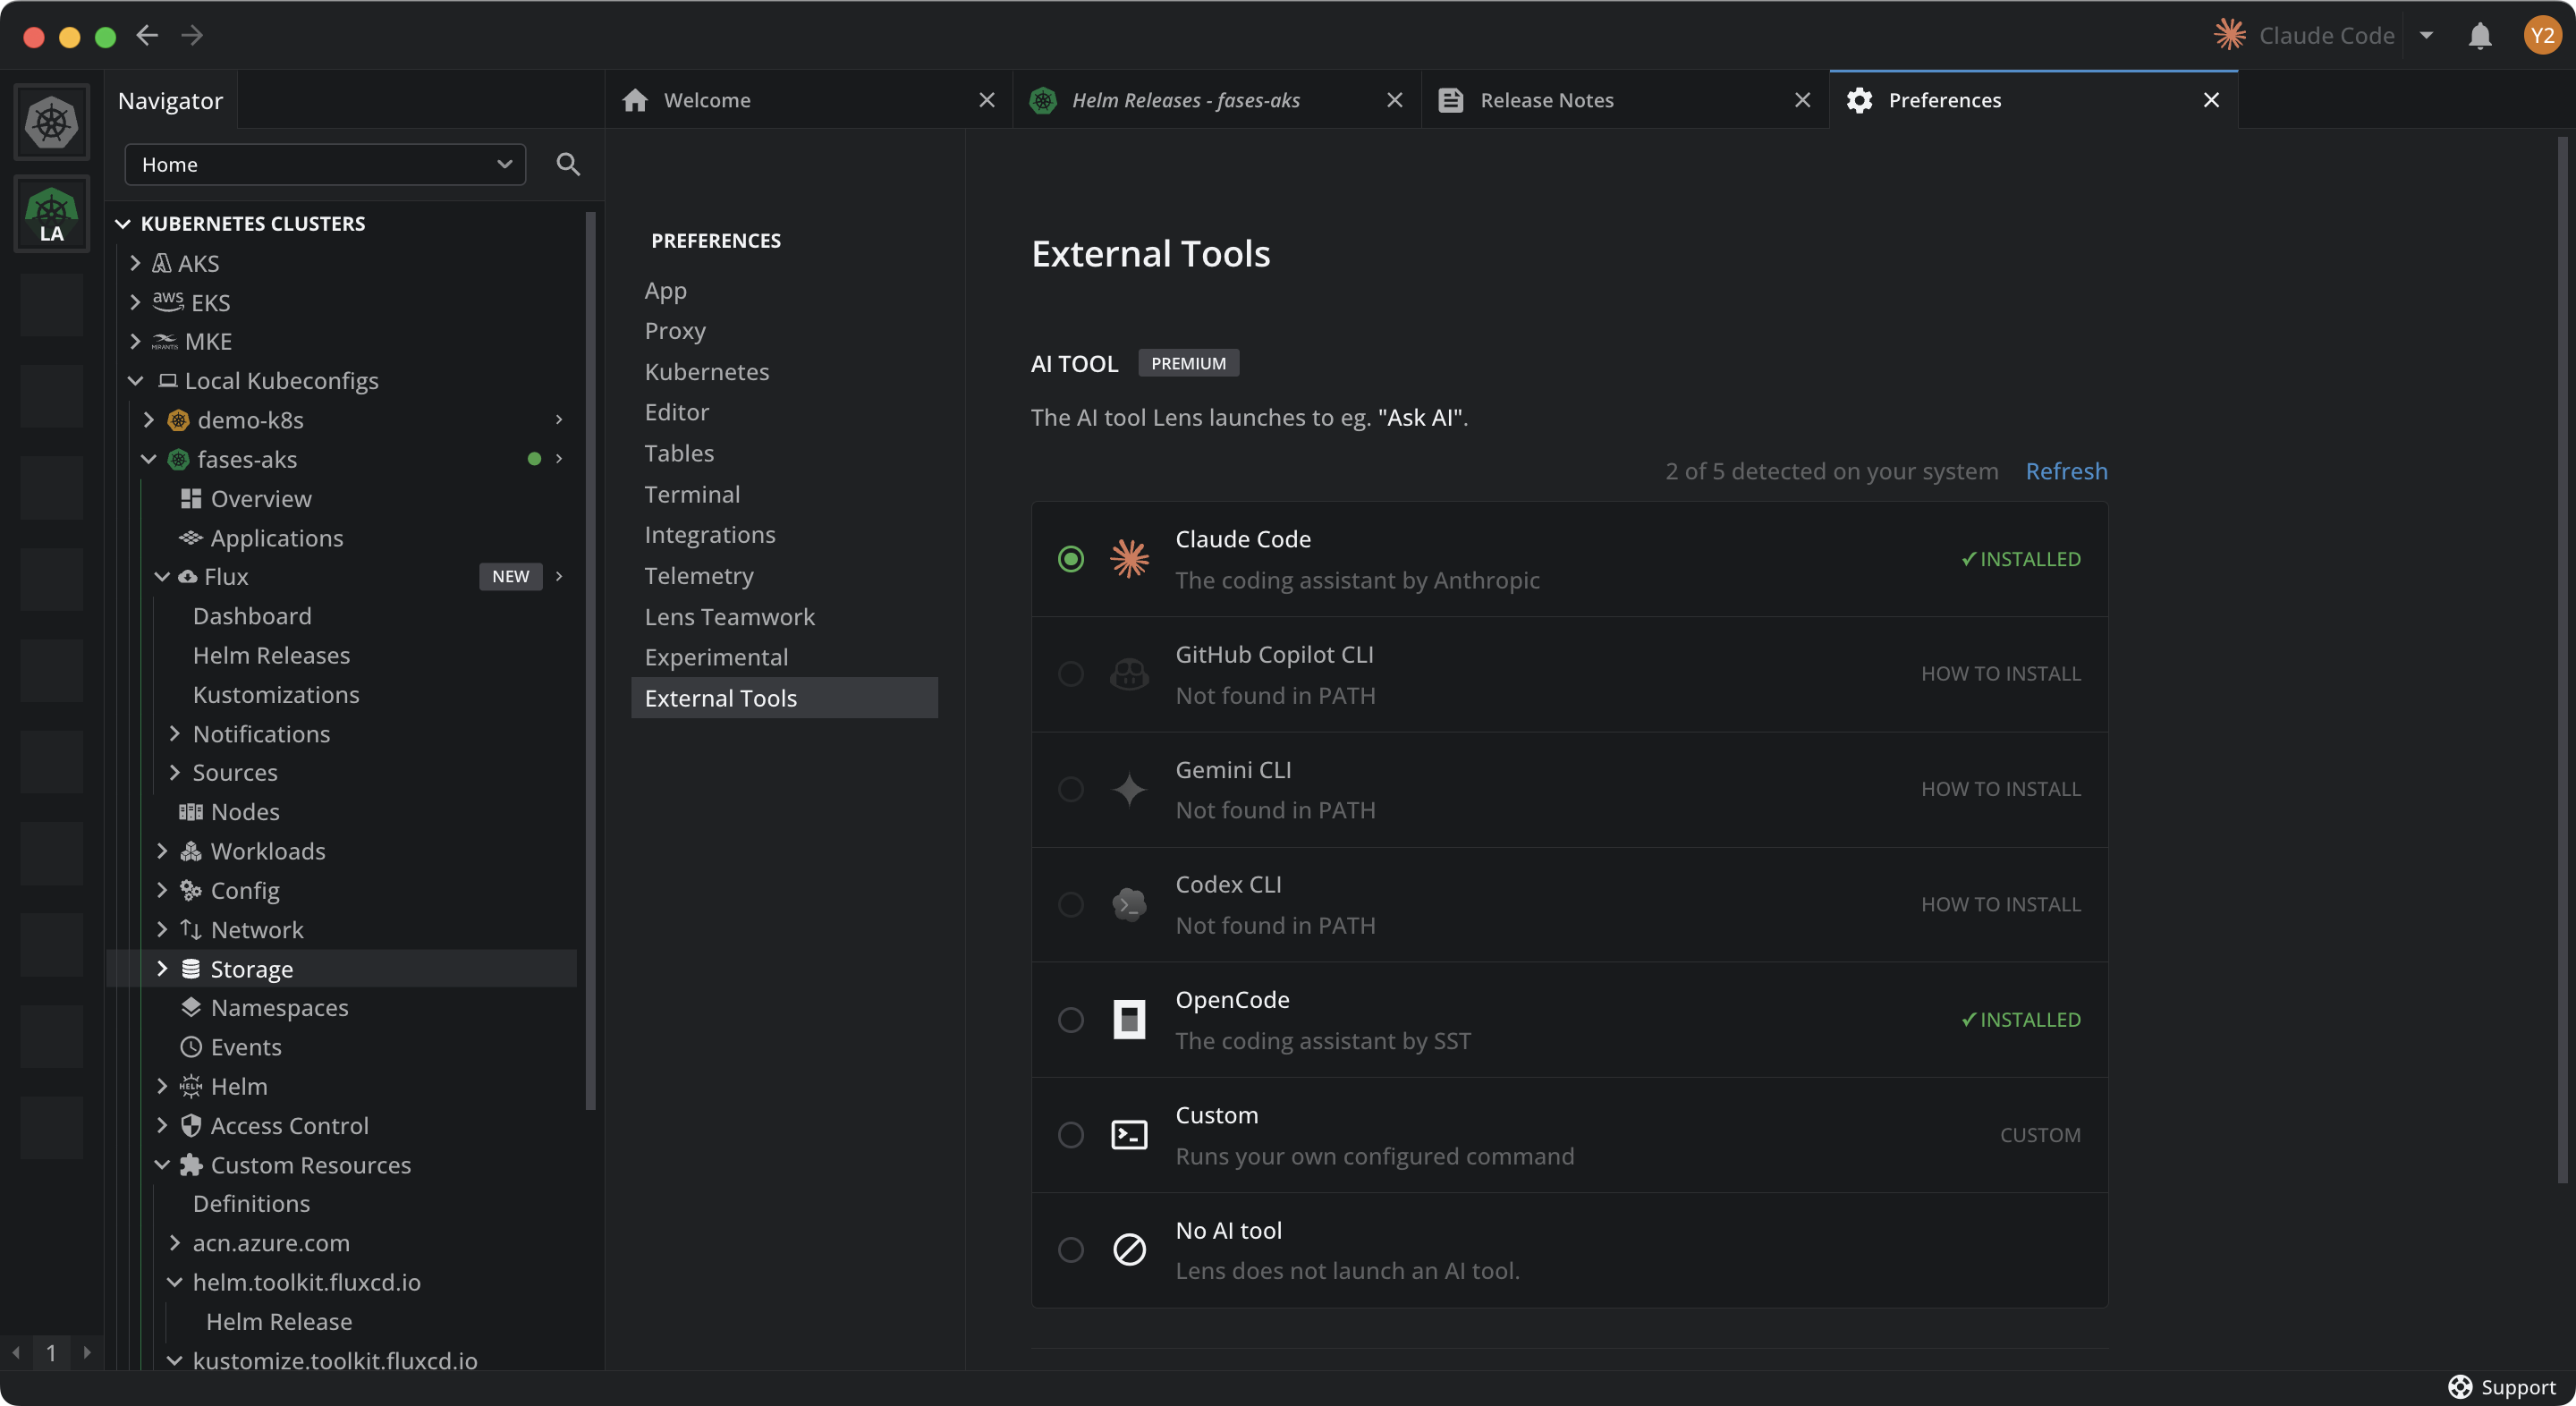Image resolution: width=2576 pixels, height=1406 pixels.
Task: Click the OpenCode logo icon
Action: tap(1129, 1019)
